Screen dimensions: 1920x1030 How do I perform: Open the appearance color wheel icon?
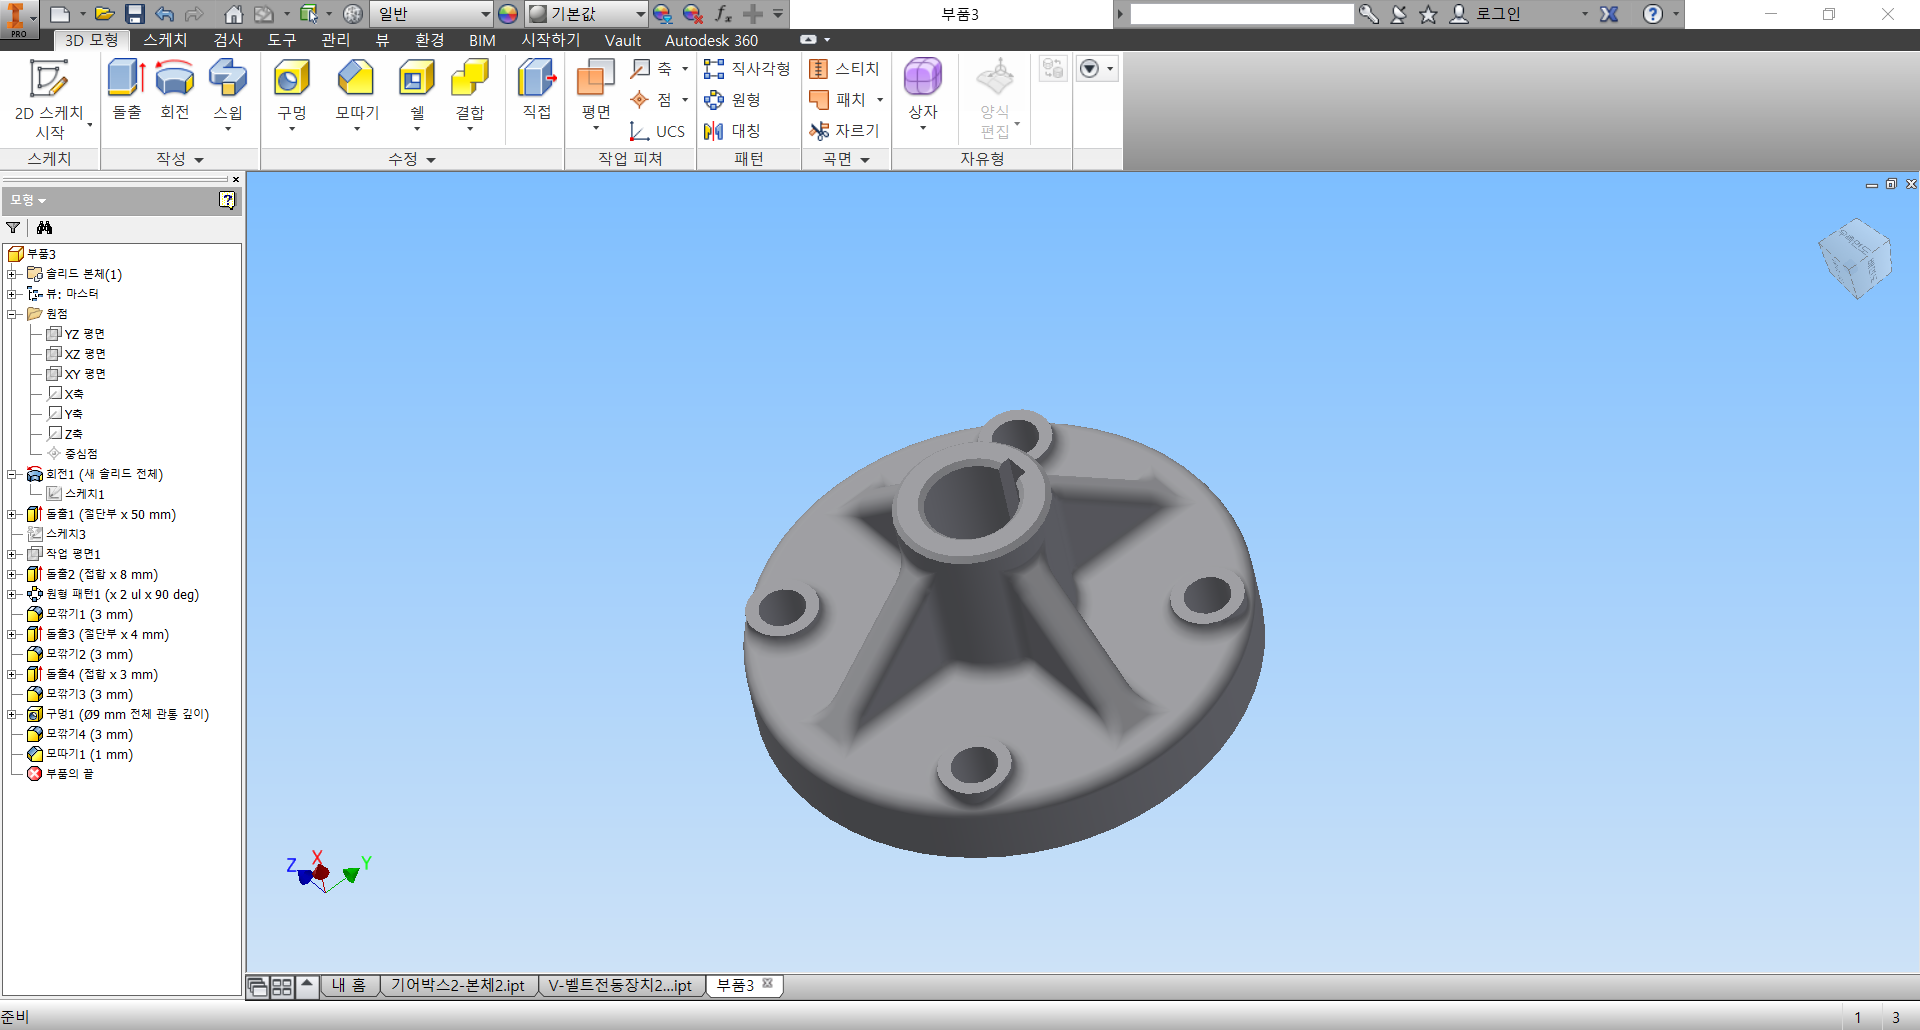pos(508,14)
